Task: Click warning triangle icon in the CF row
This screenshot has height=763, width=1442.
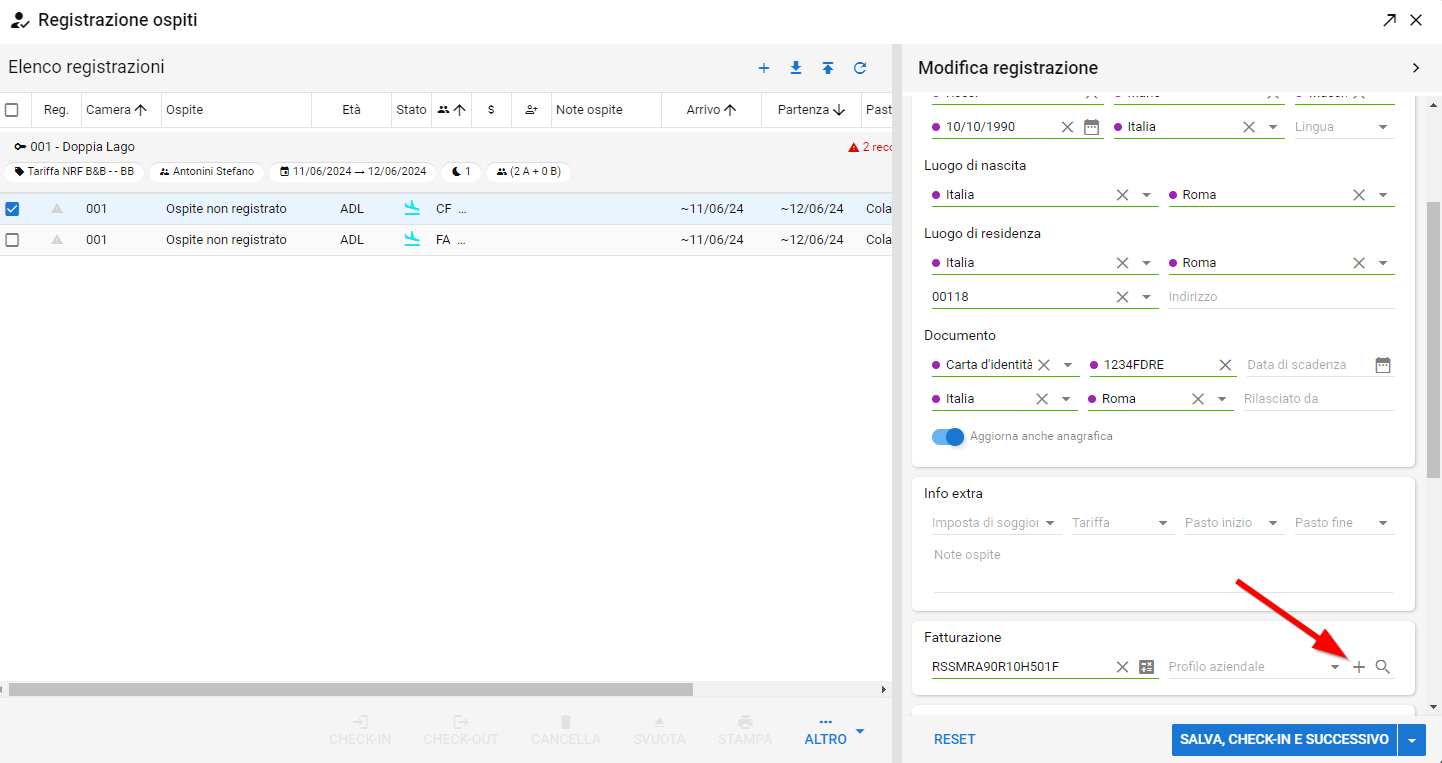Action: [x=57, y=209]
